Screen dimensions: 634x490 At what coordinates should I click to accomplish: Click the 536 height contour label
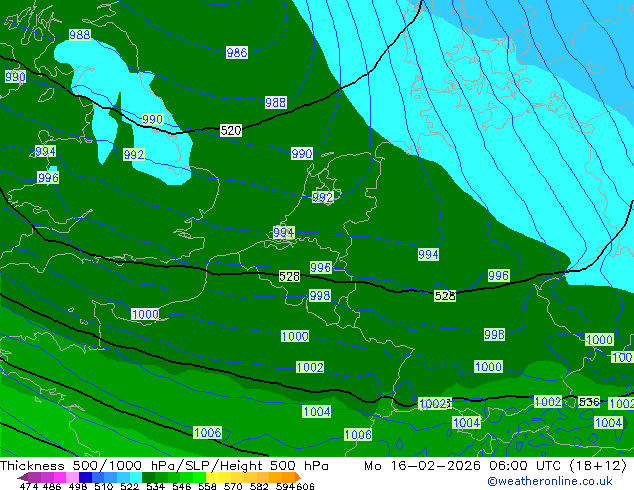(589, 402)
